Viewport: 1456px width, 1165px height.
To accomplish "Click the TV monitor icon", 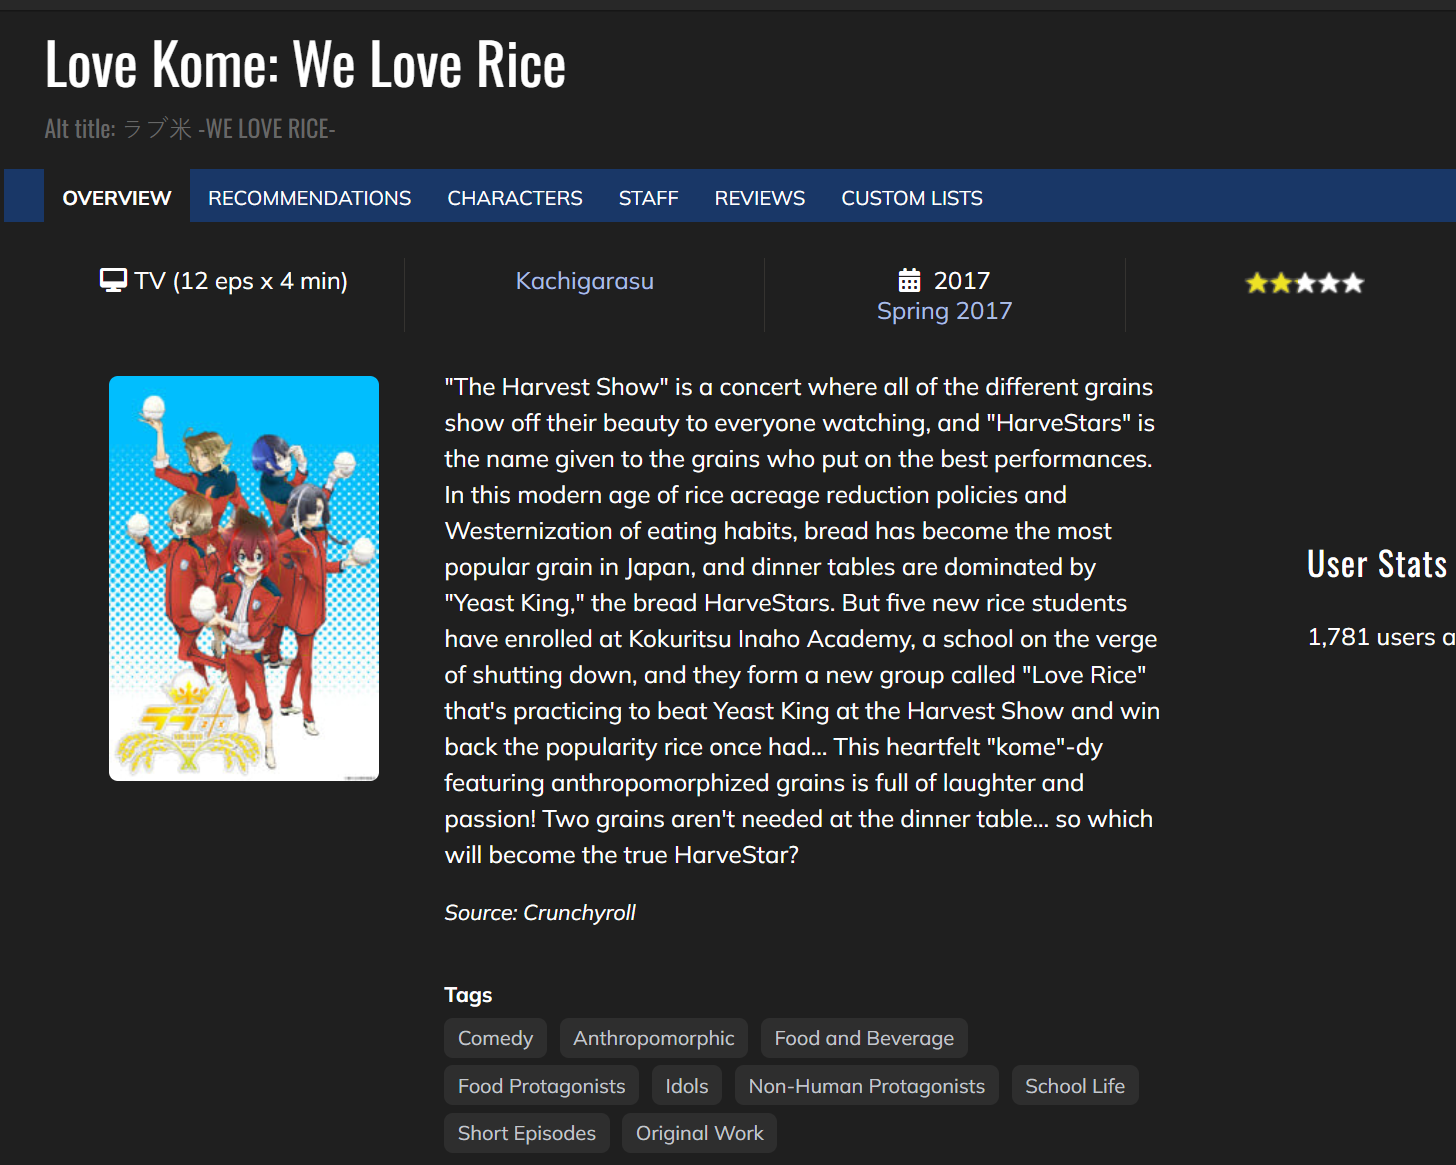I will [113, 281].
